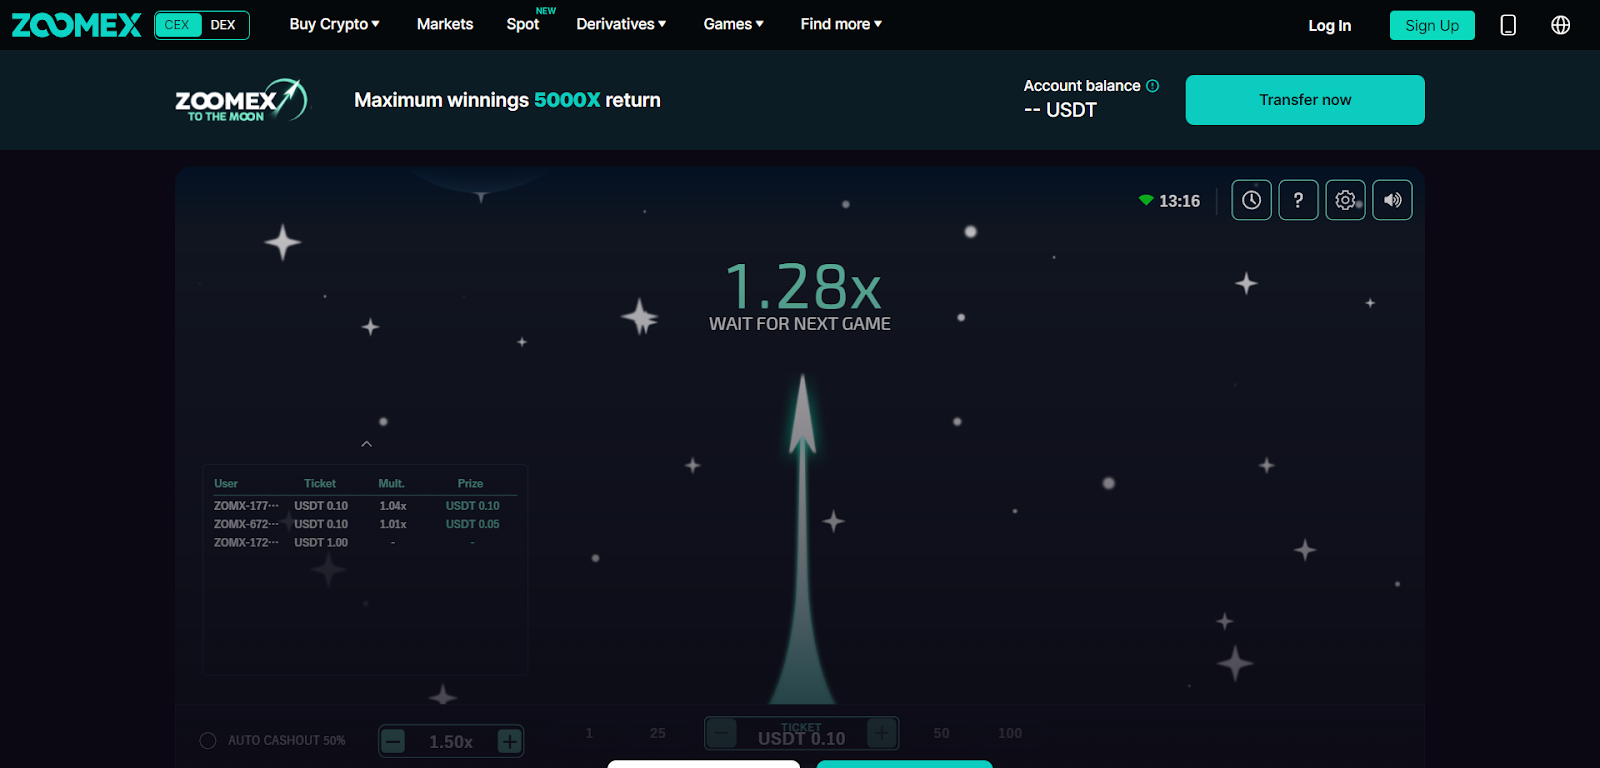Click the 1.28x multiplier display
The height and width of the screenshot is (768, 1600).
pyautogui.click(x=802, y=287)
